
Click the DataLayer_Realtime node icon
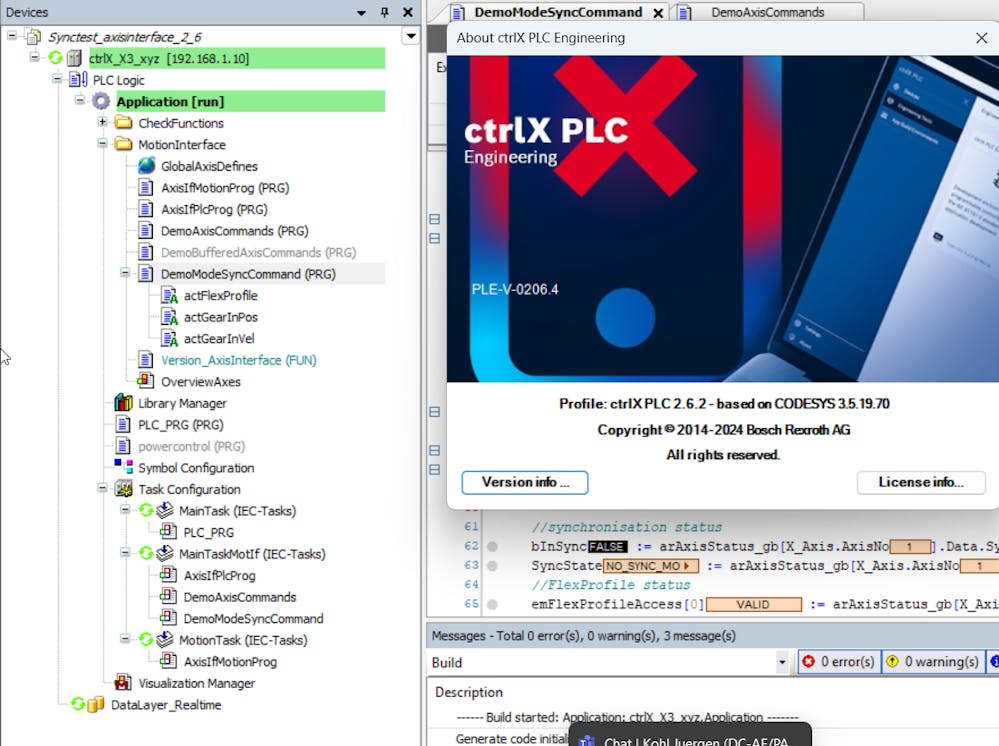pos(95,705)
